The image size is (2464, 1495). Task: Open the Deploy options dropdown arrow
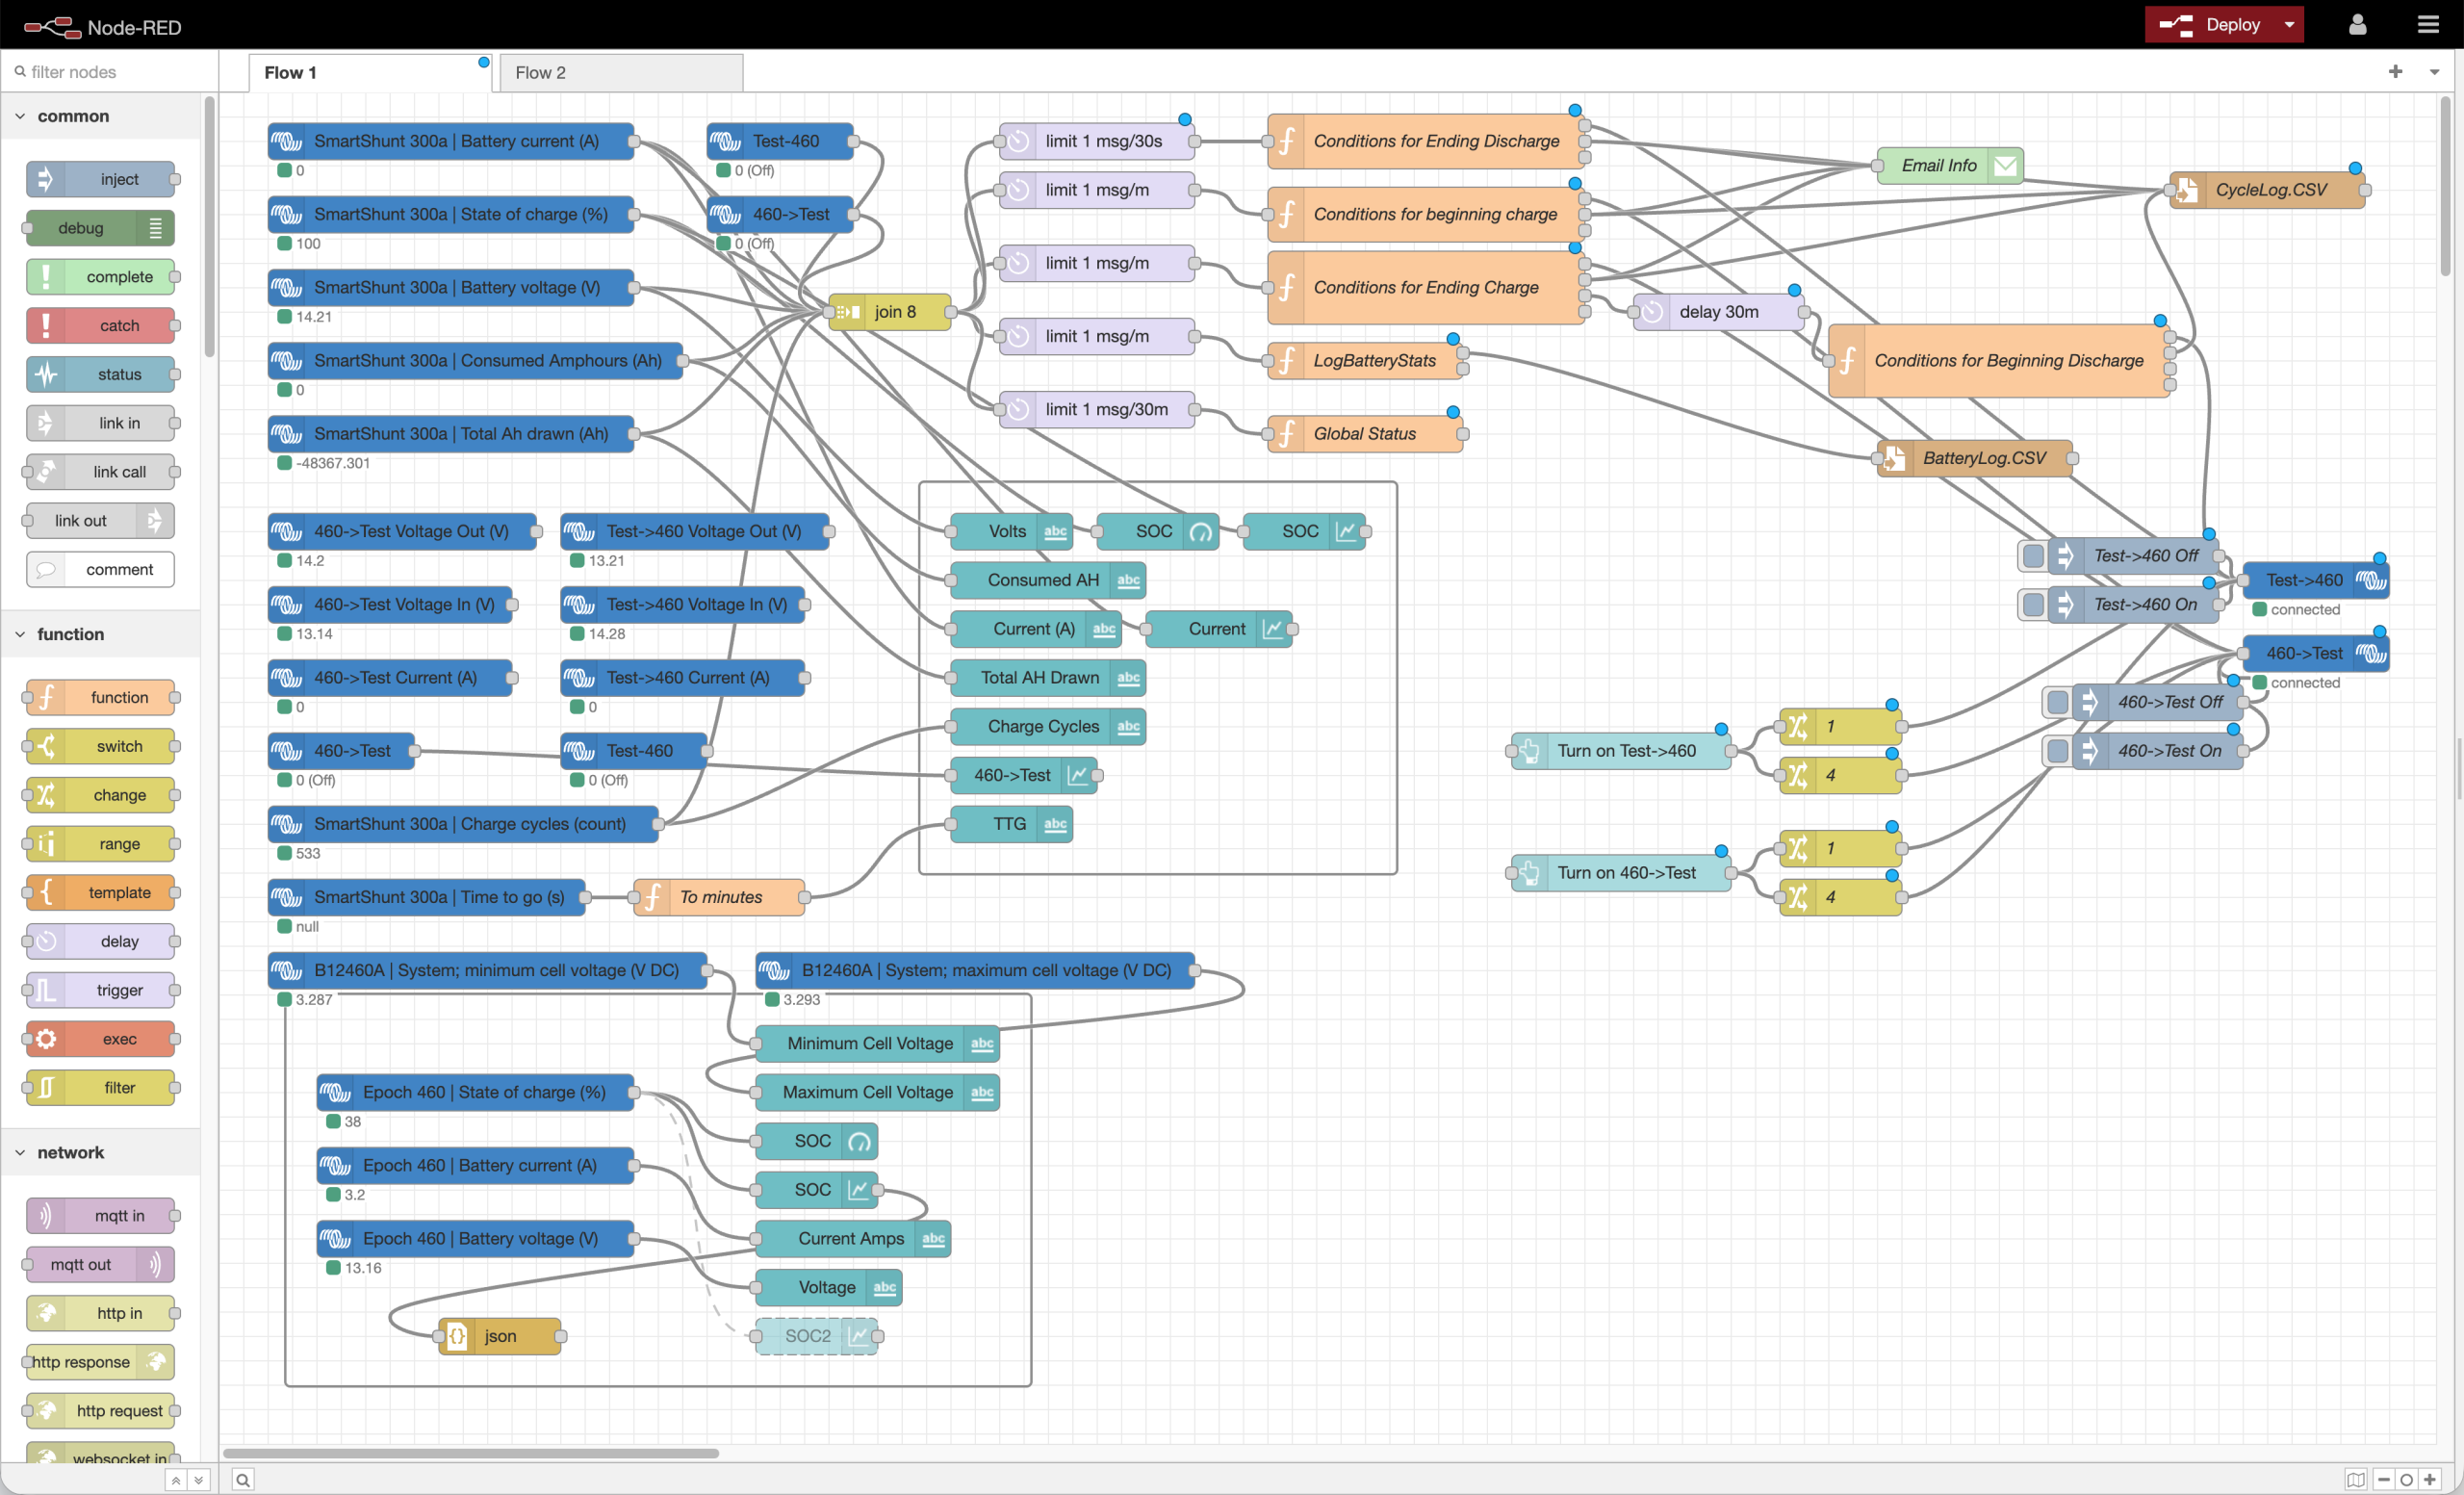coord(2289,24)
